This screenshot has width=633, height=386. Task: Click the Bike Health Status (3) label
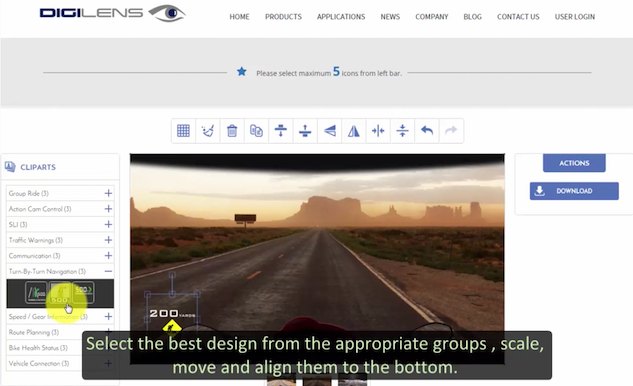(38, 348)
